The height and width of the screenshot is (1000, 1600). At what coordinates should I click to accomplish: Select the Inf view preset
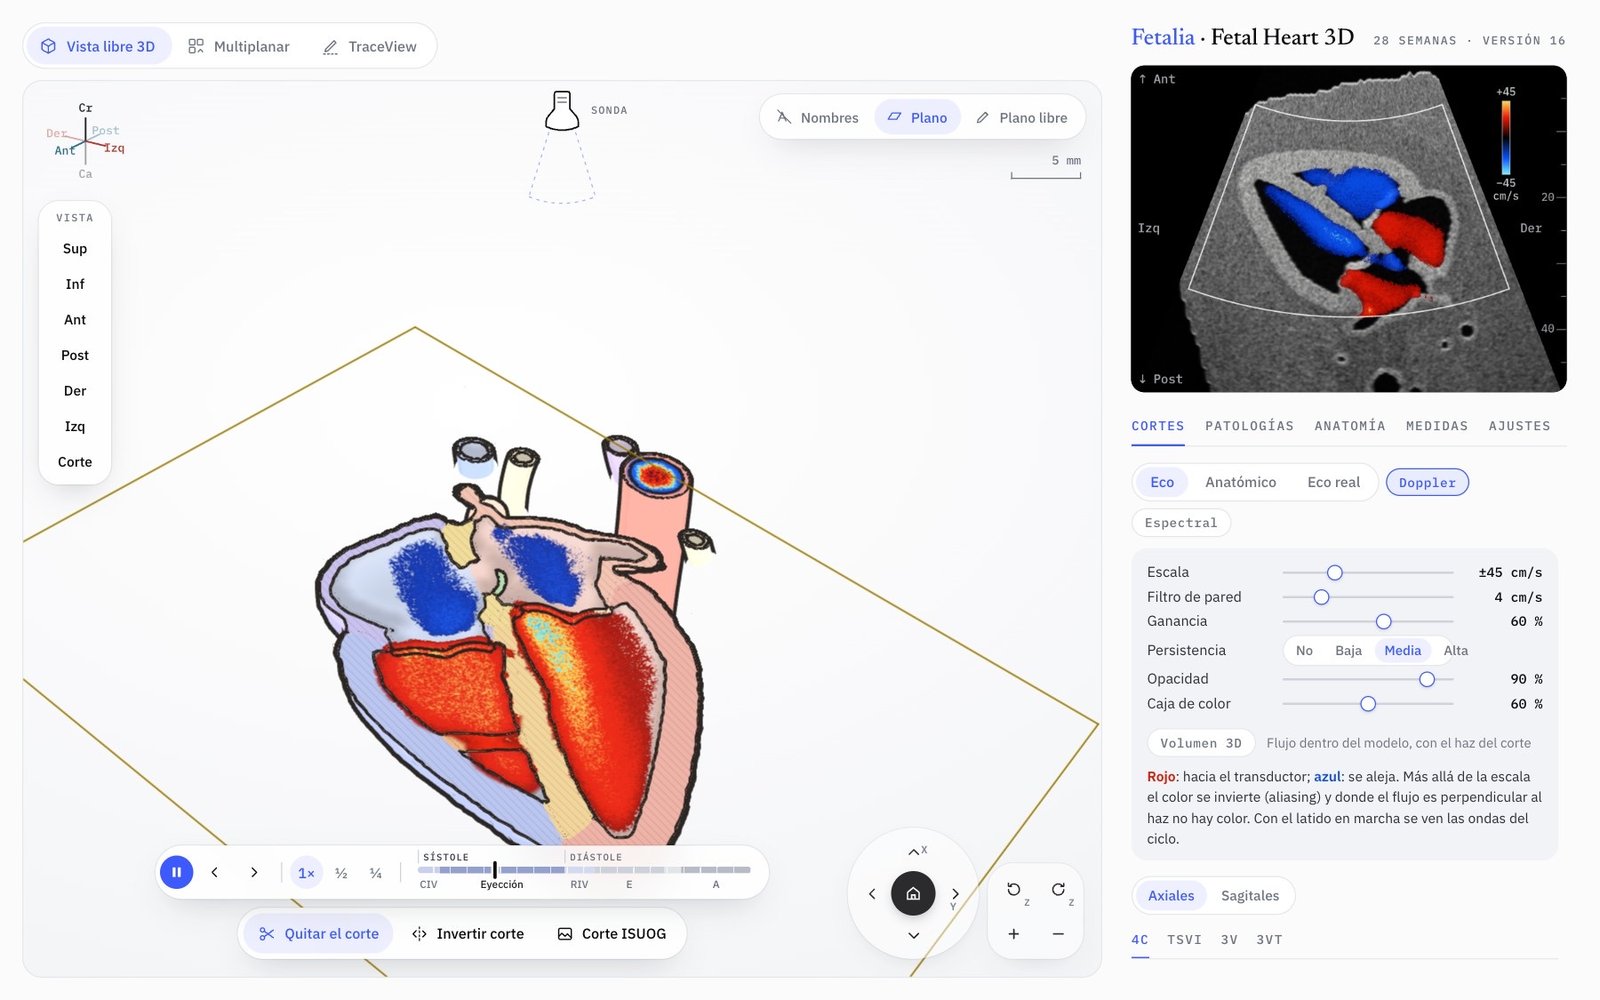point(75,284)
